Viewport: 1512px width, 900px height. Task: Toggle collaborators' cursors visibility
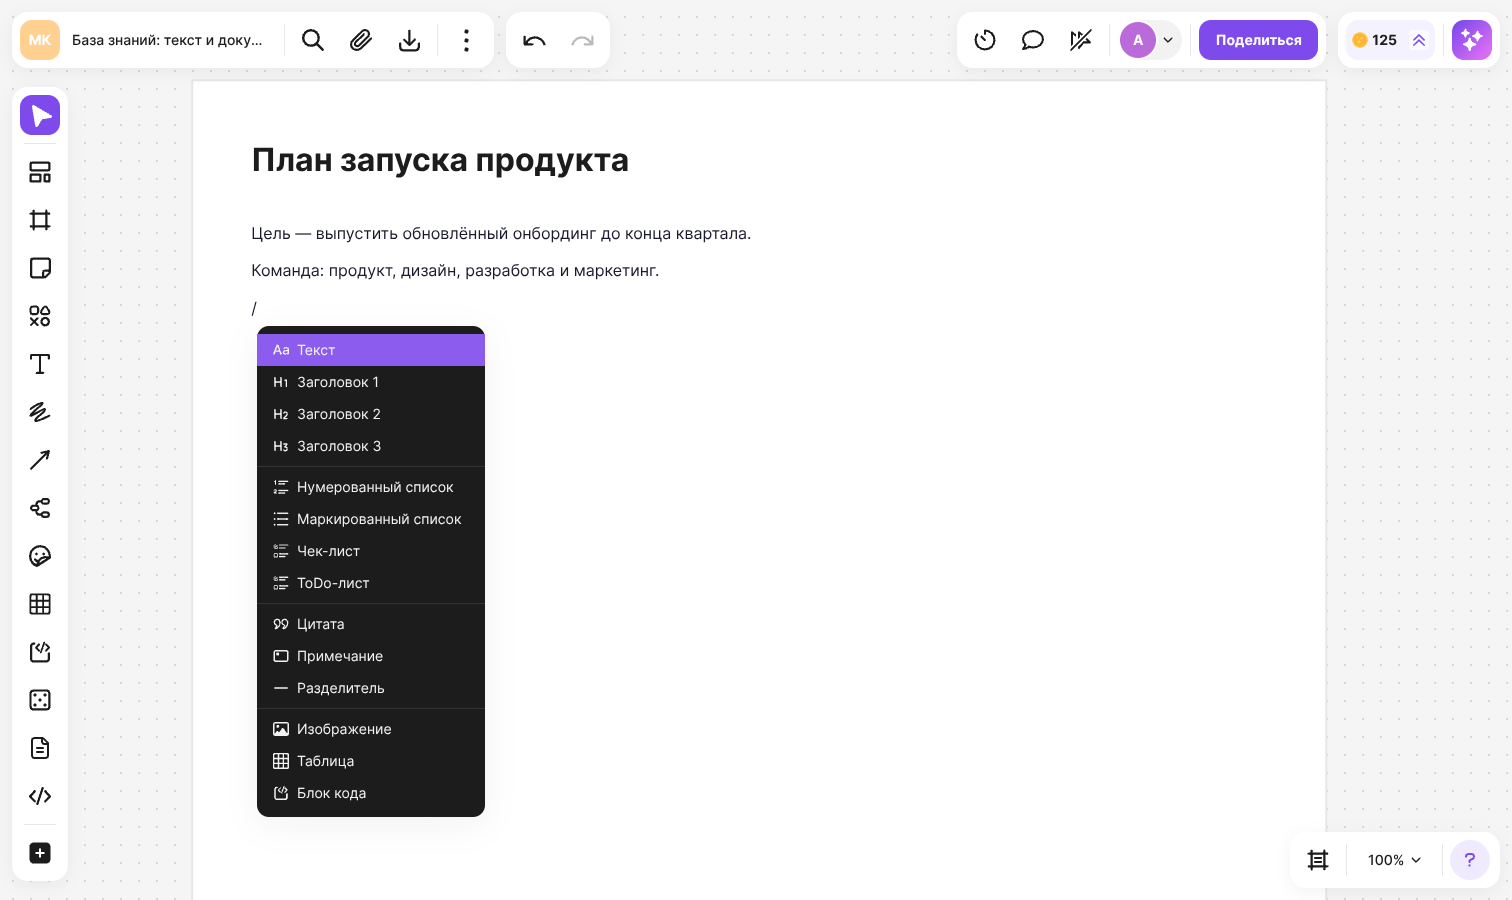pyautogui.click(x=1081, y=40)
